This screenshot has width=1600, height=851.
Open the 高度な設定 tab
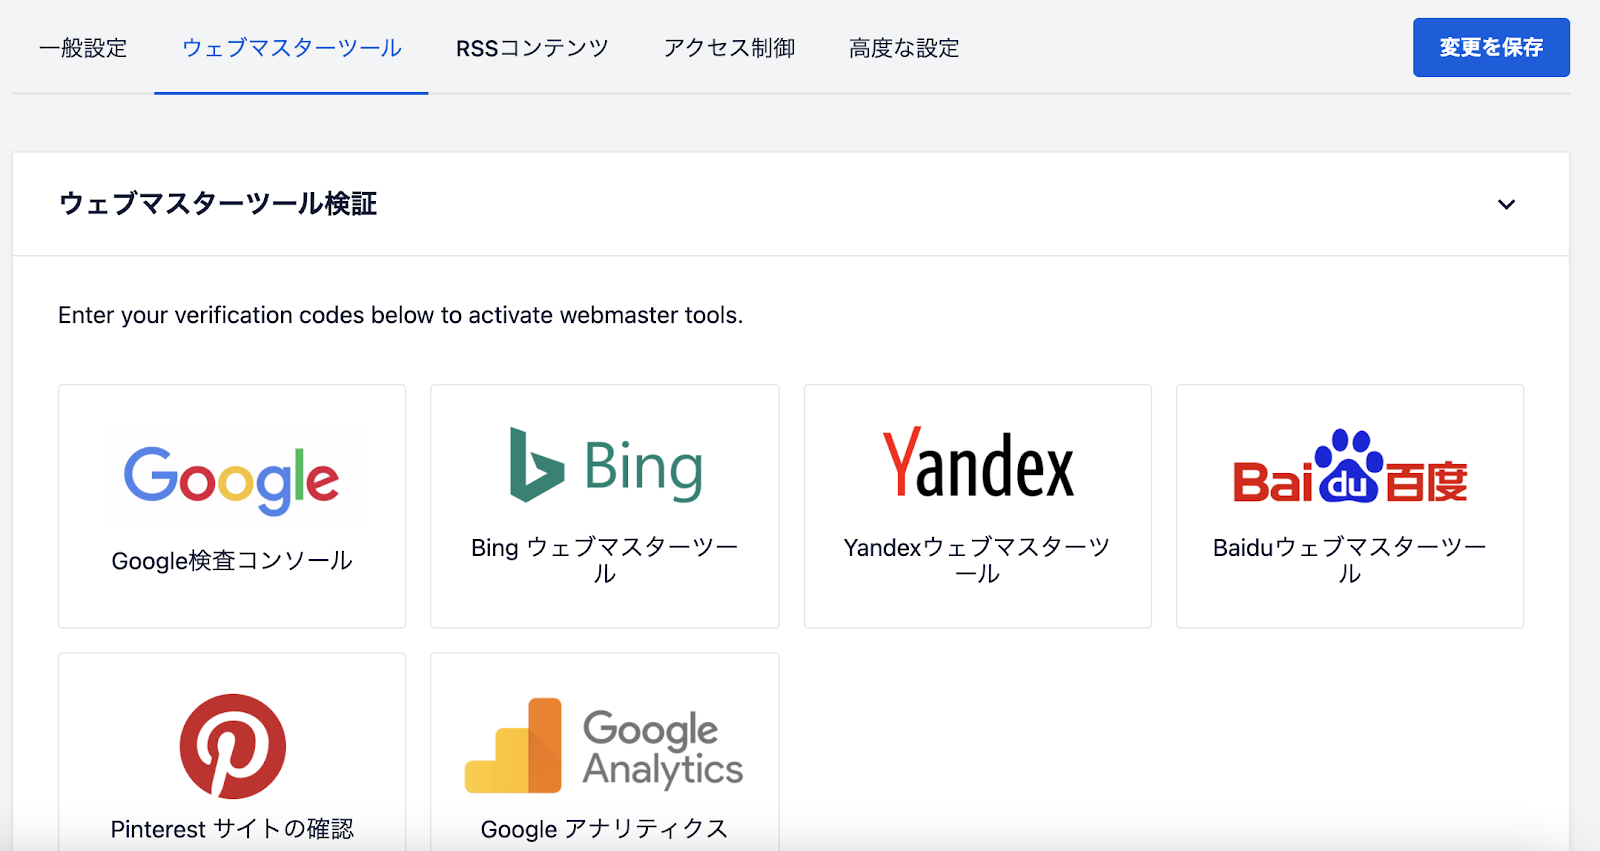tap(904, 48)
